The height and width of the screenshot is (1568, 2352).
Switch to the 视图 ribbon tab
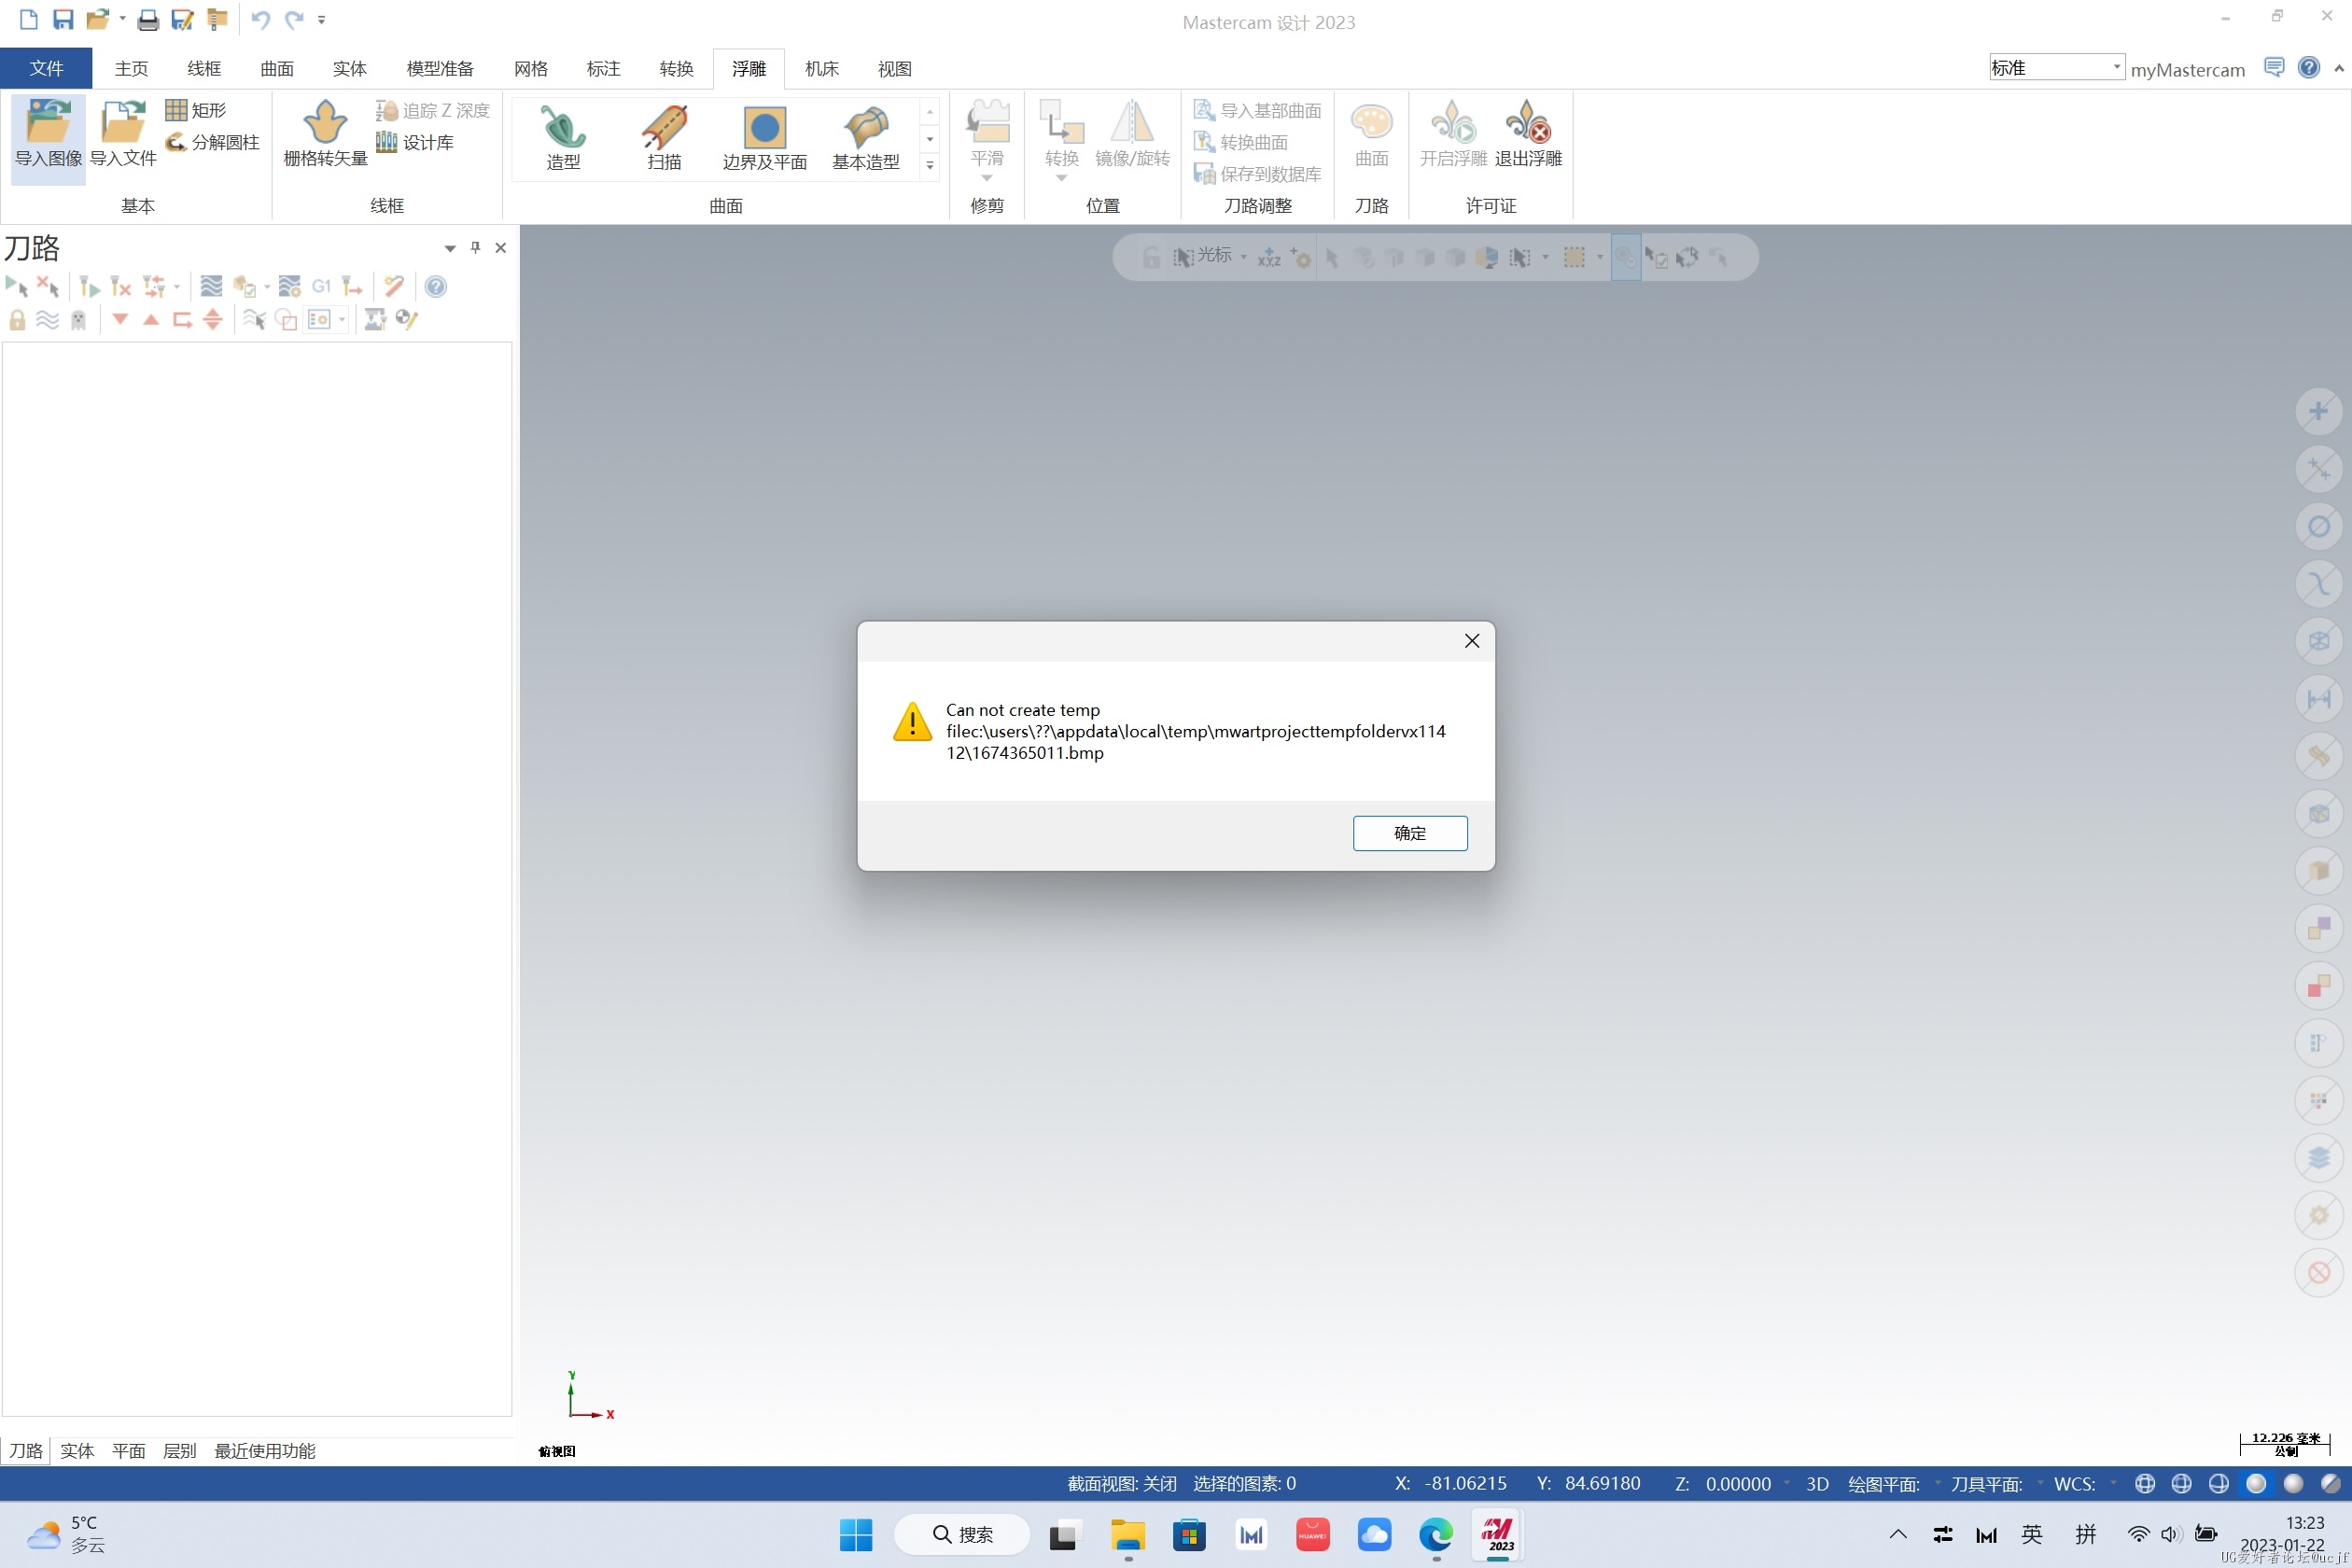point(895,68)
